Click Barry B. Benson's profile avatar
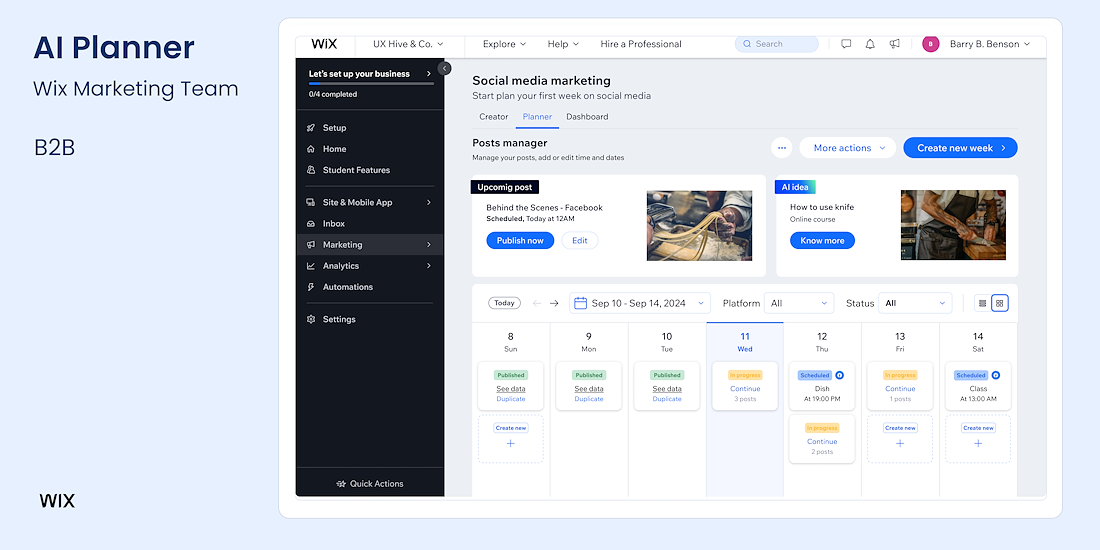The height and width of the screenshot is (550, 1100). (x=930, y=44)
